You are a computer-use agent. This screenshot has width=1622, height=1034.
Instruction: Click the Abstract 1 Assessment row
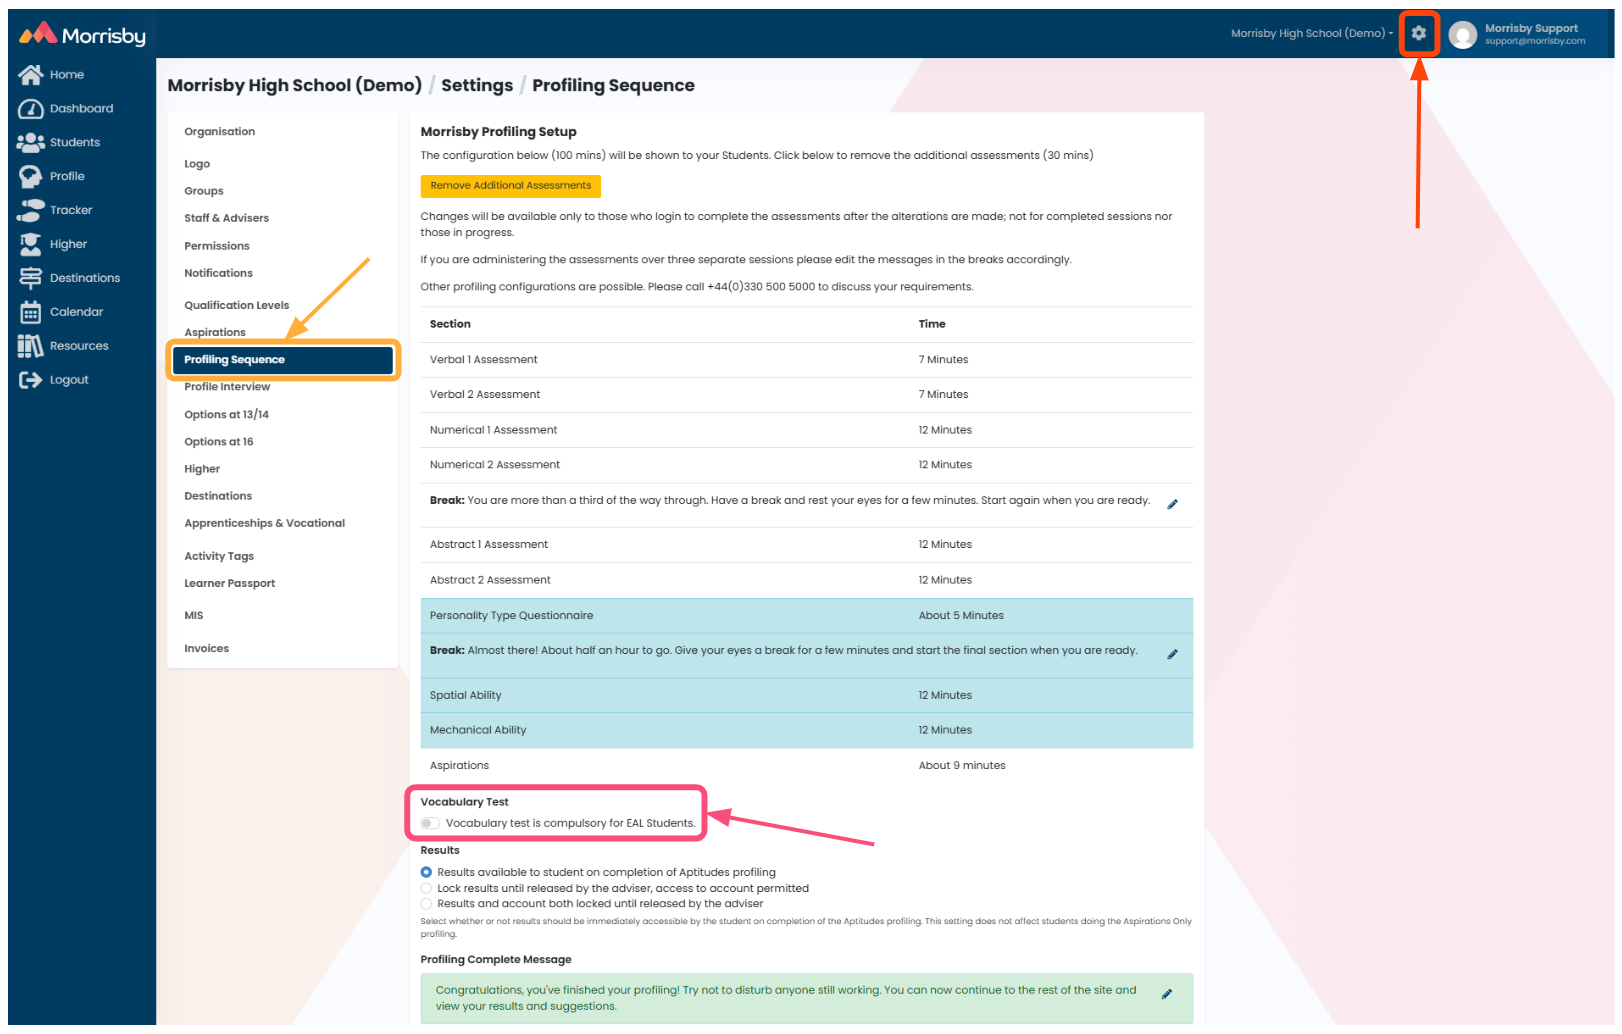click(807, 545)
